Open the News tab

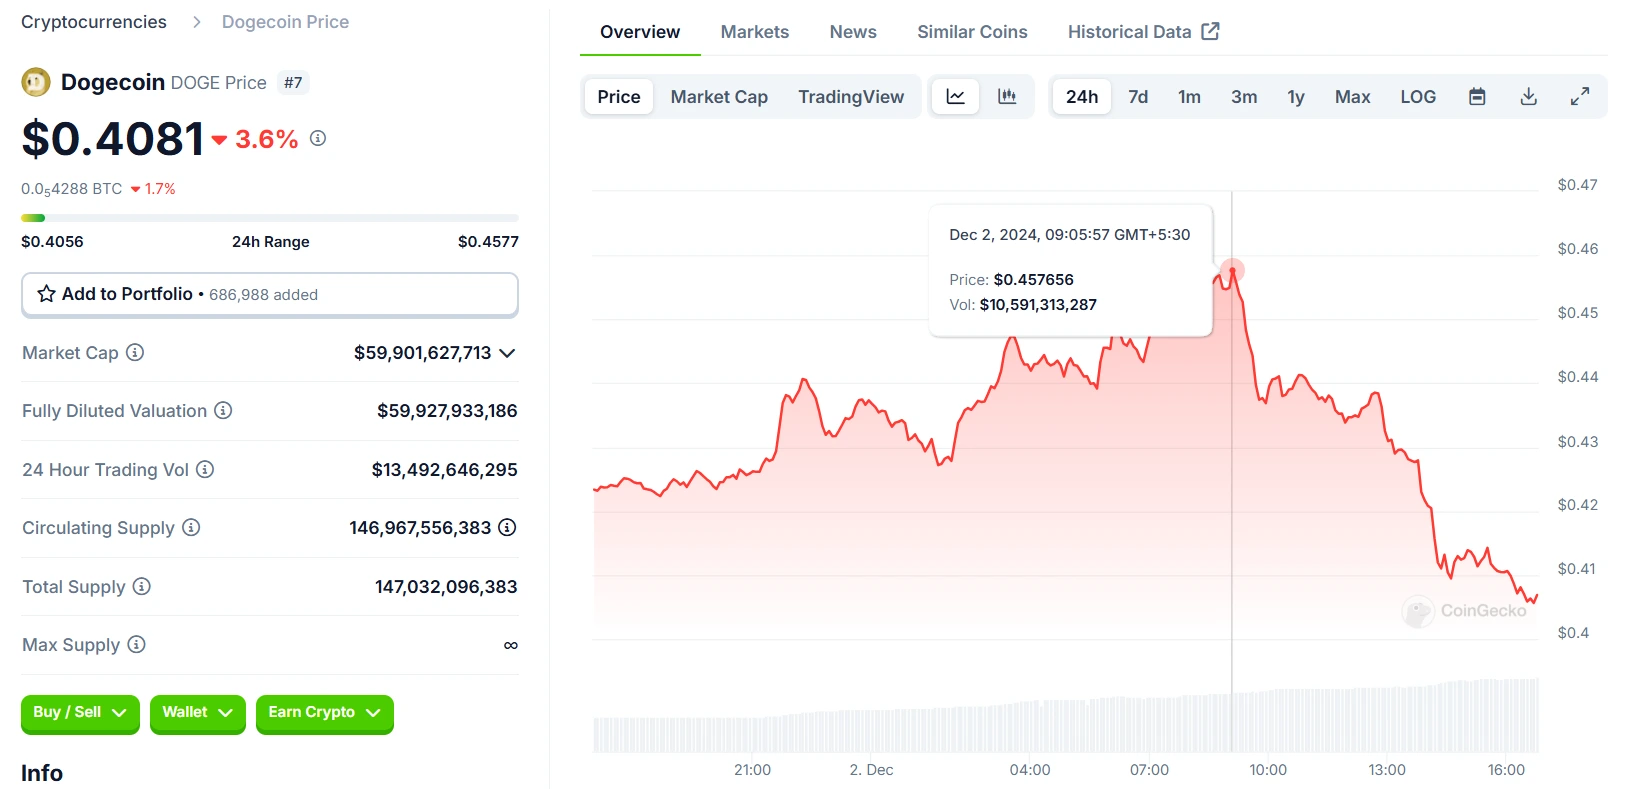click(853, 32)
